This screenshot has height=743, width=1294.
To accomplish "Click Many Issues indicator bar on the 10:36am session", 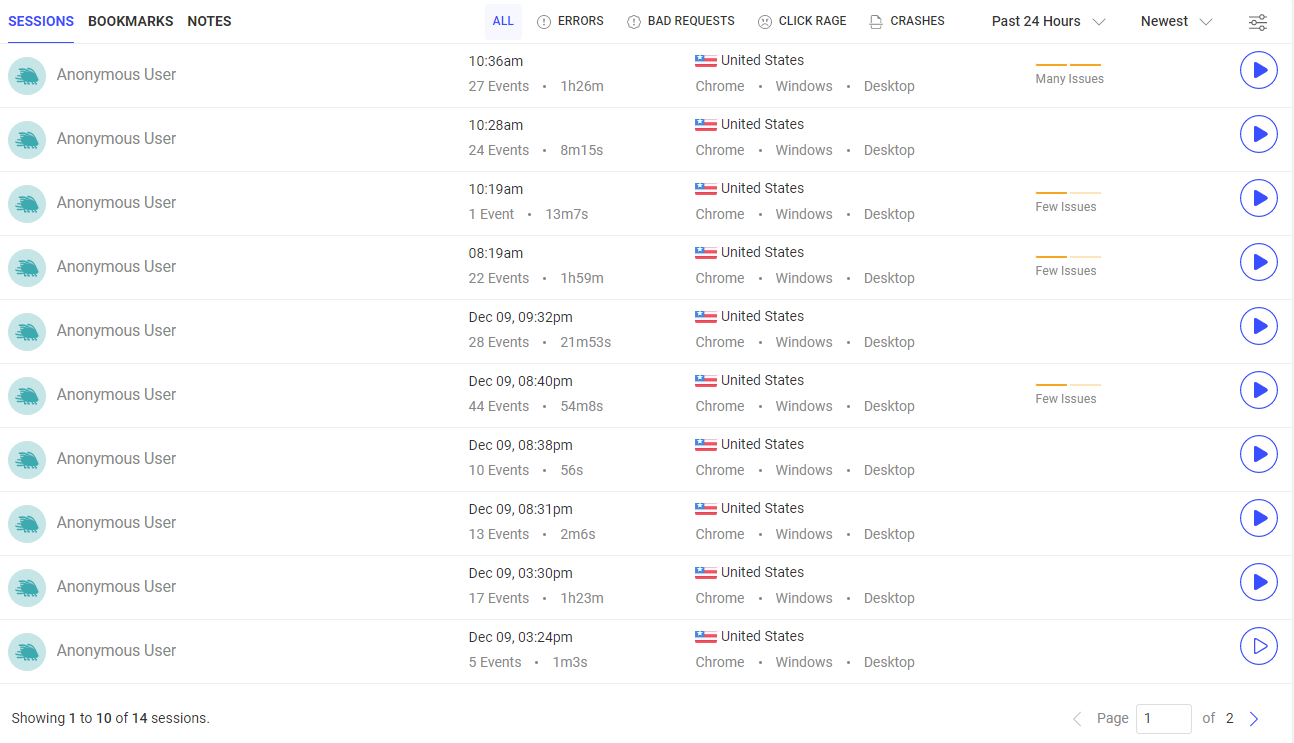I will coord(1068,65).
